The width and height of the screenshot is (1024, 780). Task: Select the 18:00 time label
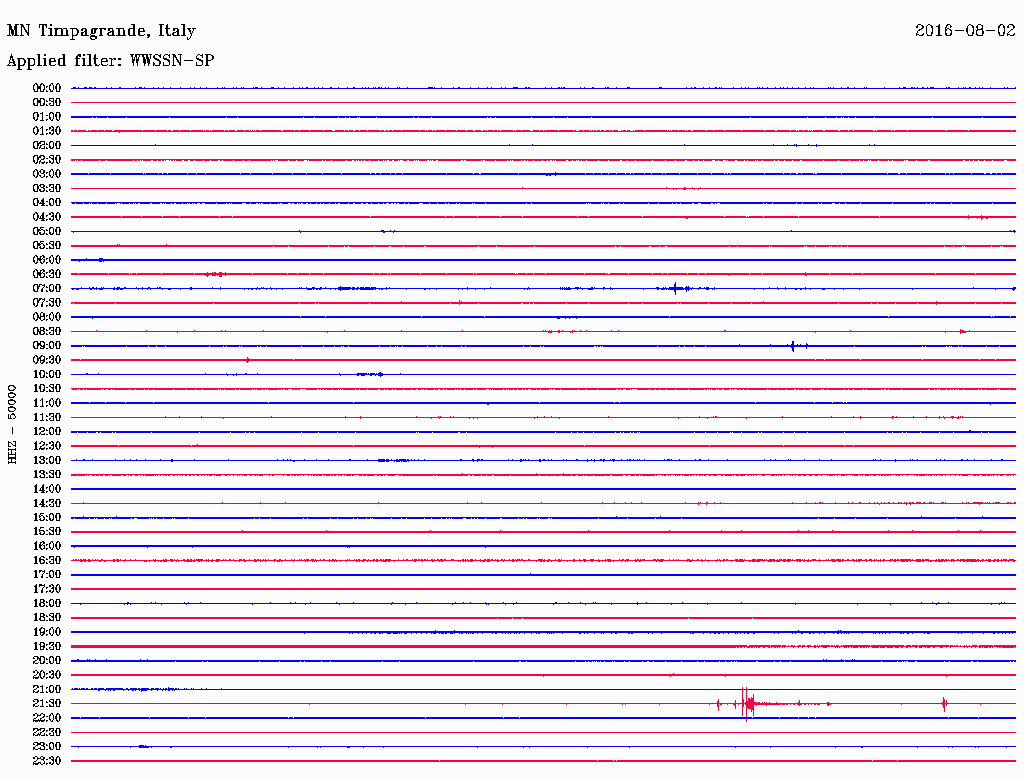click(47, 603)
